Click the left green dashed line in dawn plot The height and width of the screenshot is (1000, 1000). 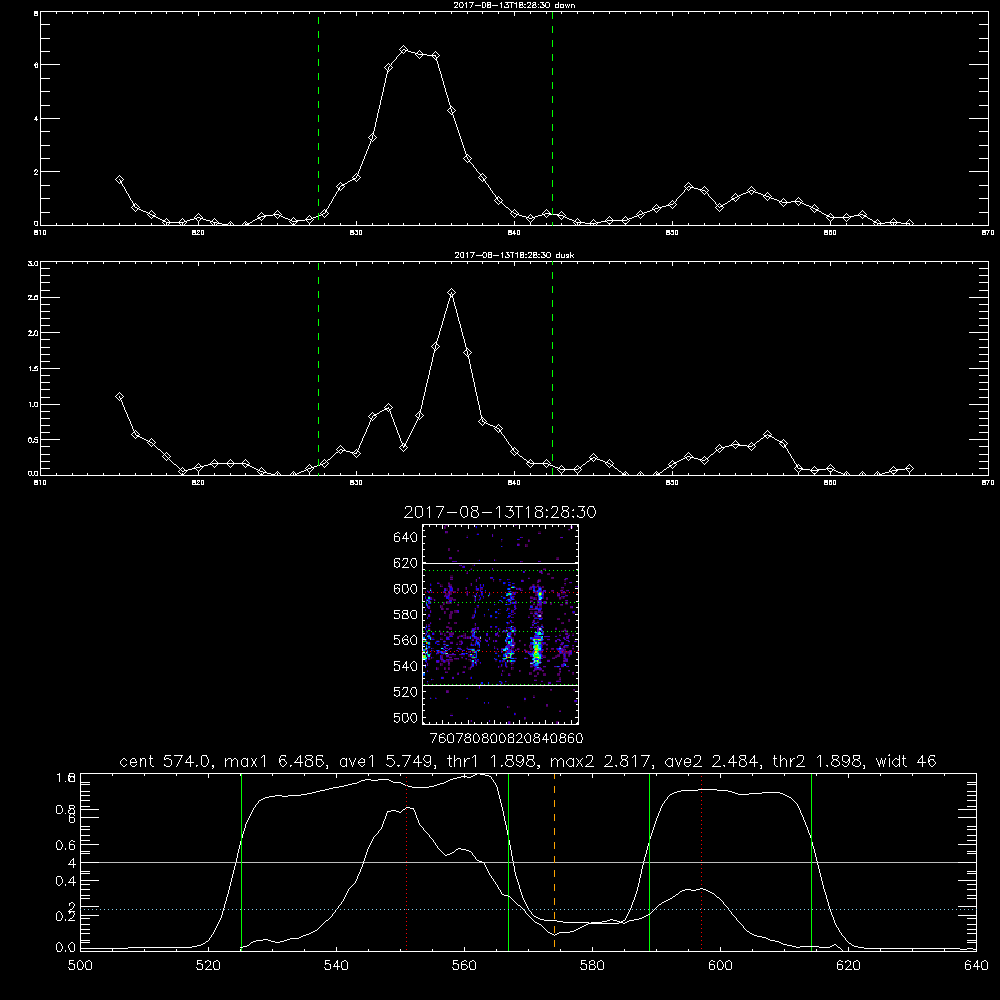318,118
